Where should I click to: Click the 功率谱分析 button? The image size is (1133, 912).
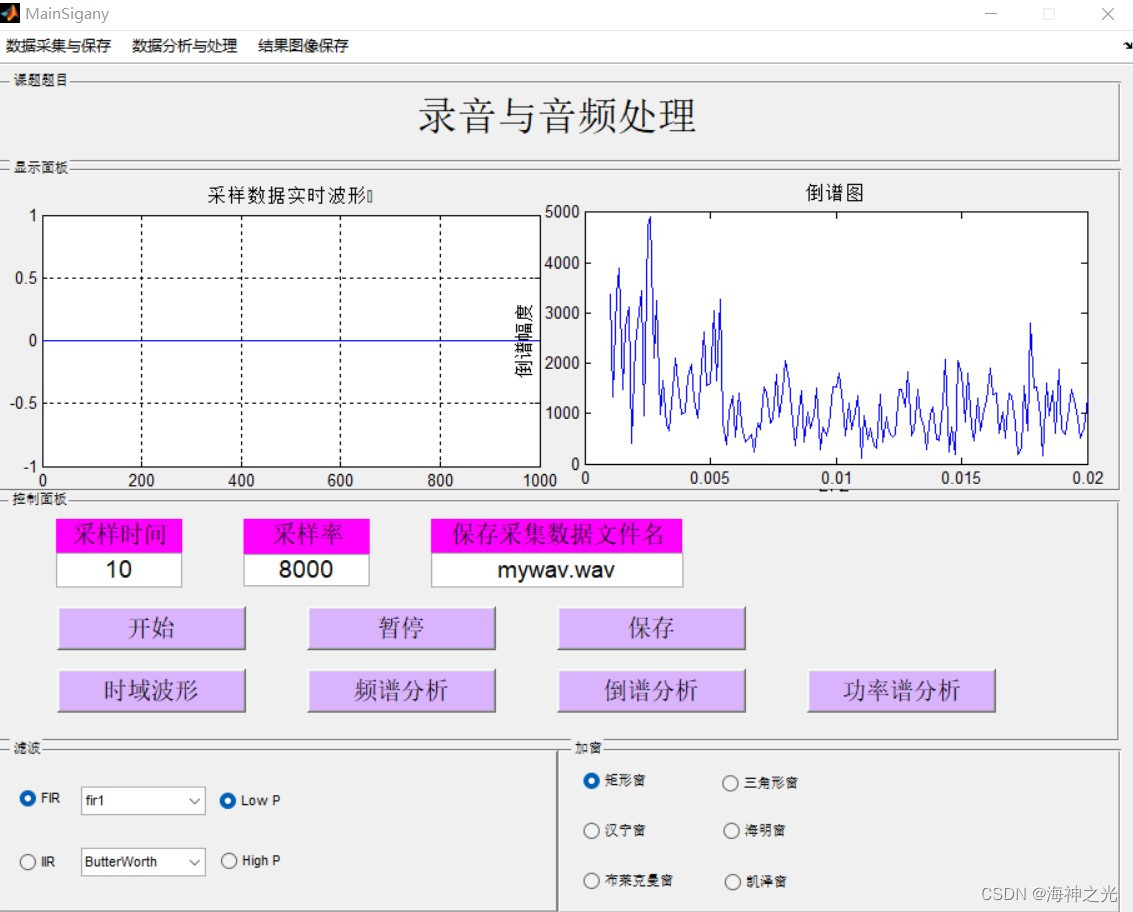(x=902, y=691)
